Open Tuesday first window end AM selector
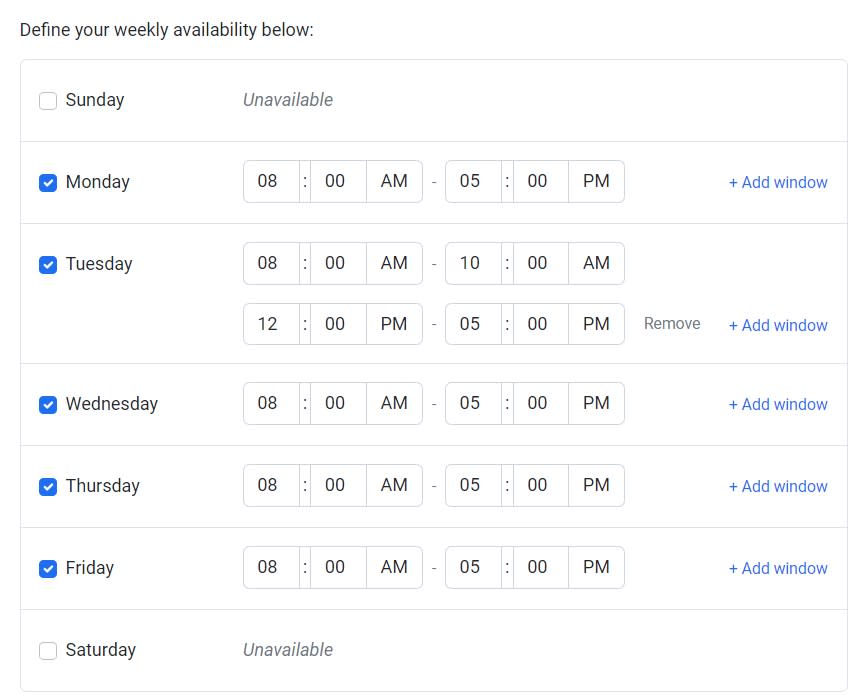864x700 pixels. (596, 263)
